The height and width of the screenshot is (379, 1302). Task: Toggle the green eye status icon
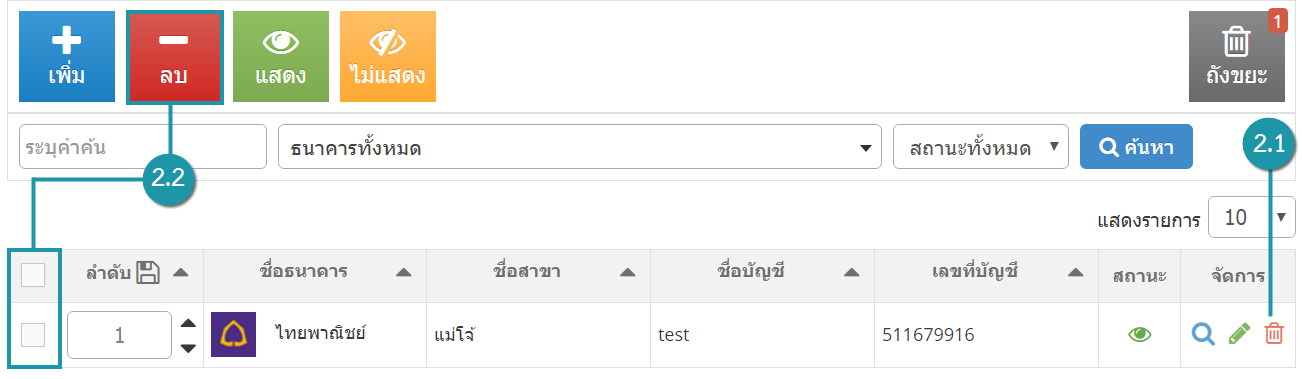[1140, 335]
